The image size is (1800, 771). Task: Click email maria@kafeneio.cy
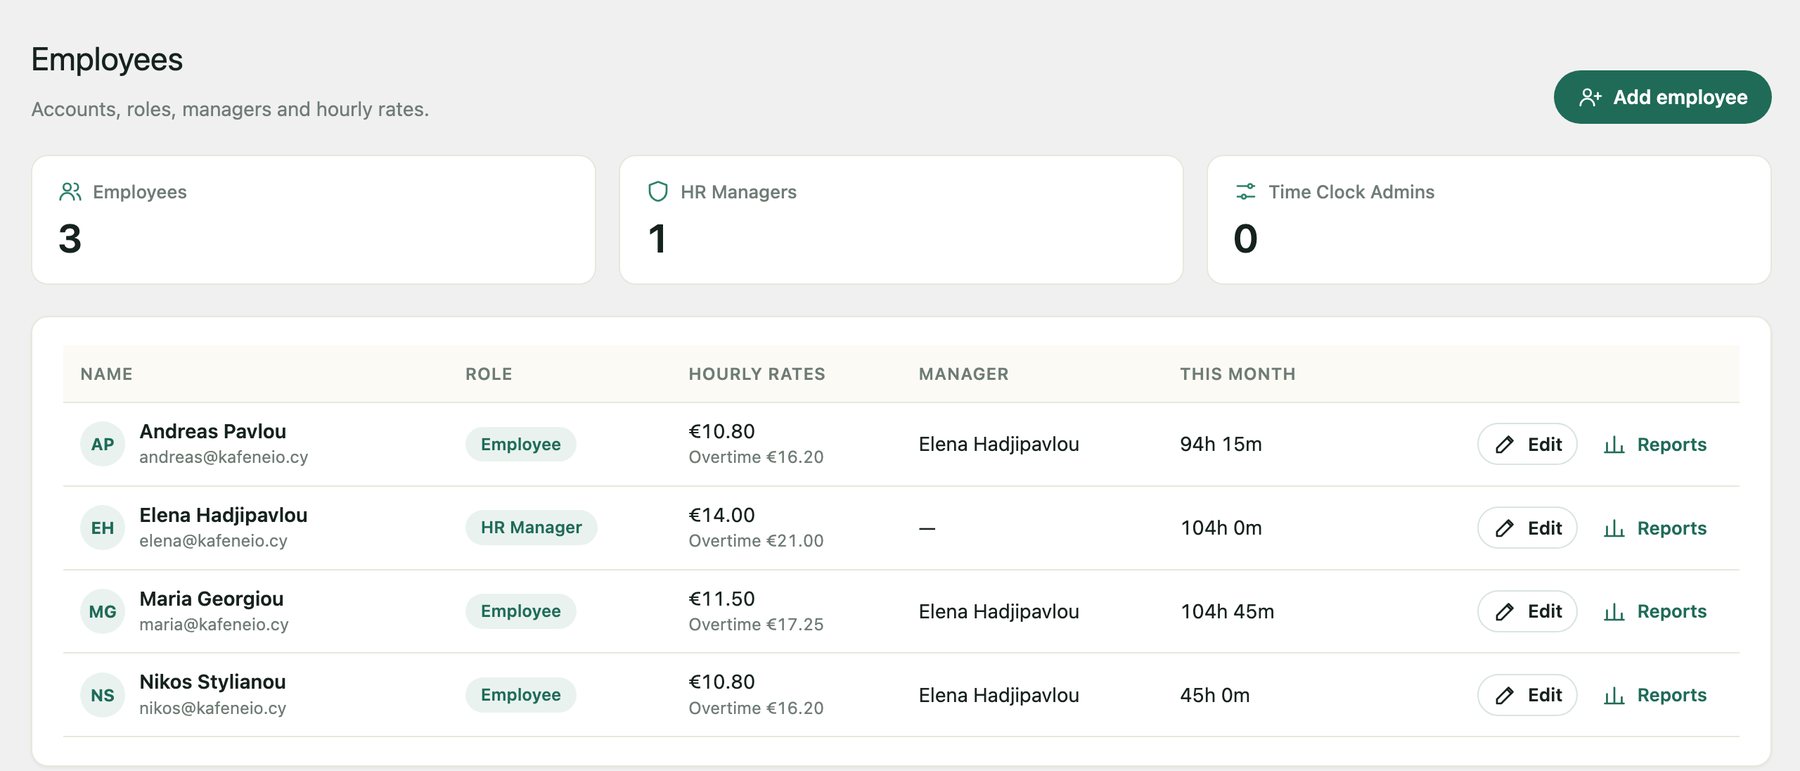click(x=214, y=624)
